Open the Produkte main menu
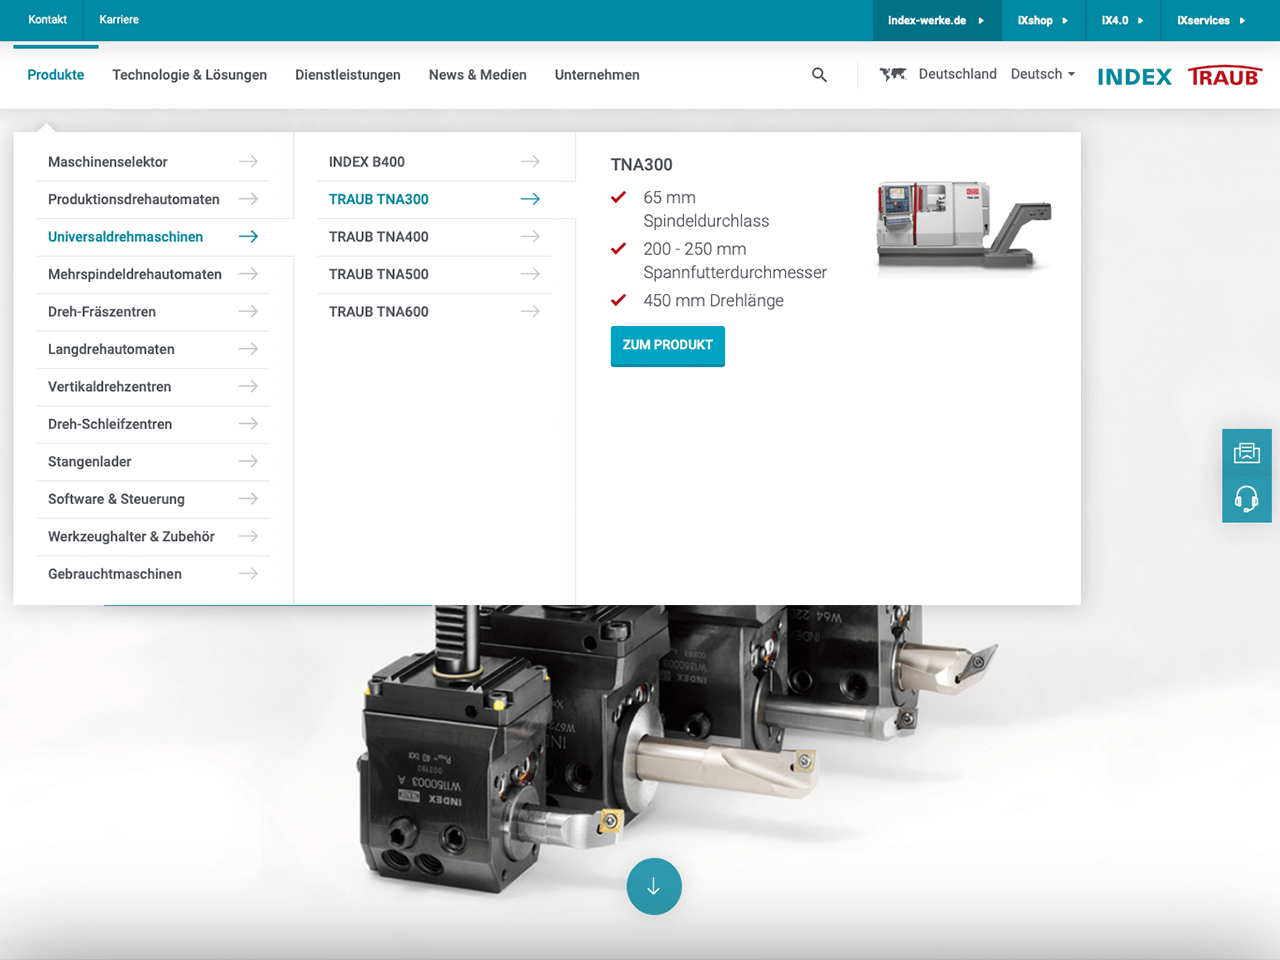The width and height of the screenshot is (1280, 960). pos(56,75)
